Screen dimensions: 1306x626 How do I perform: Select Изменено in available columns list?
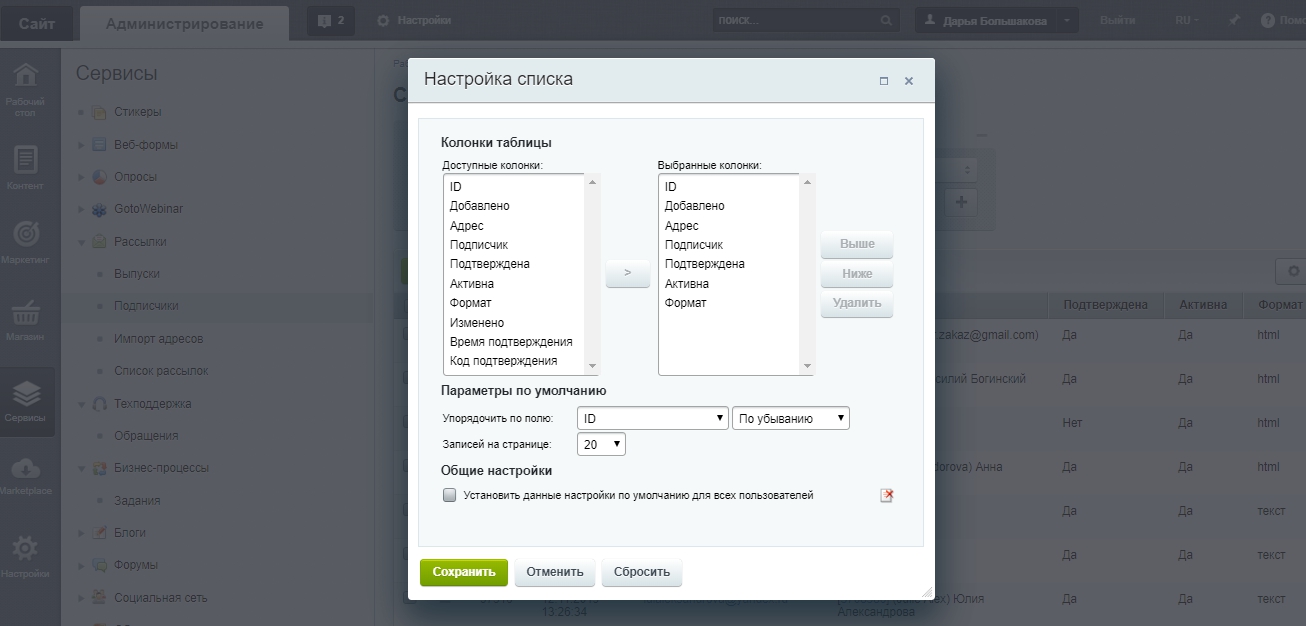click(x=477, y=323)
